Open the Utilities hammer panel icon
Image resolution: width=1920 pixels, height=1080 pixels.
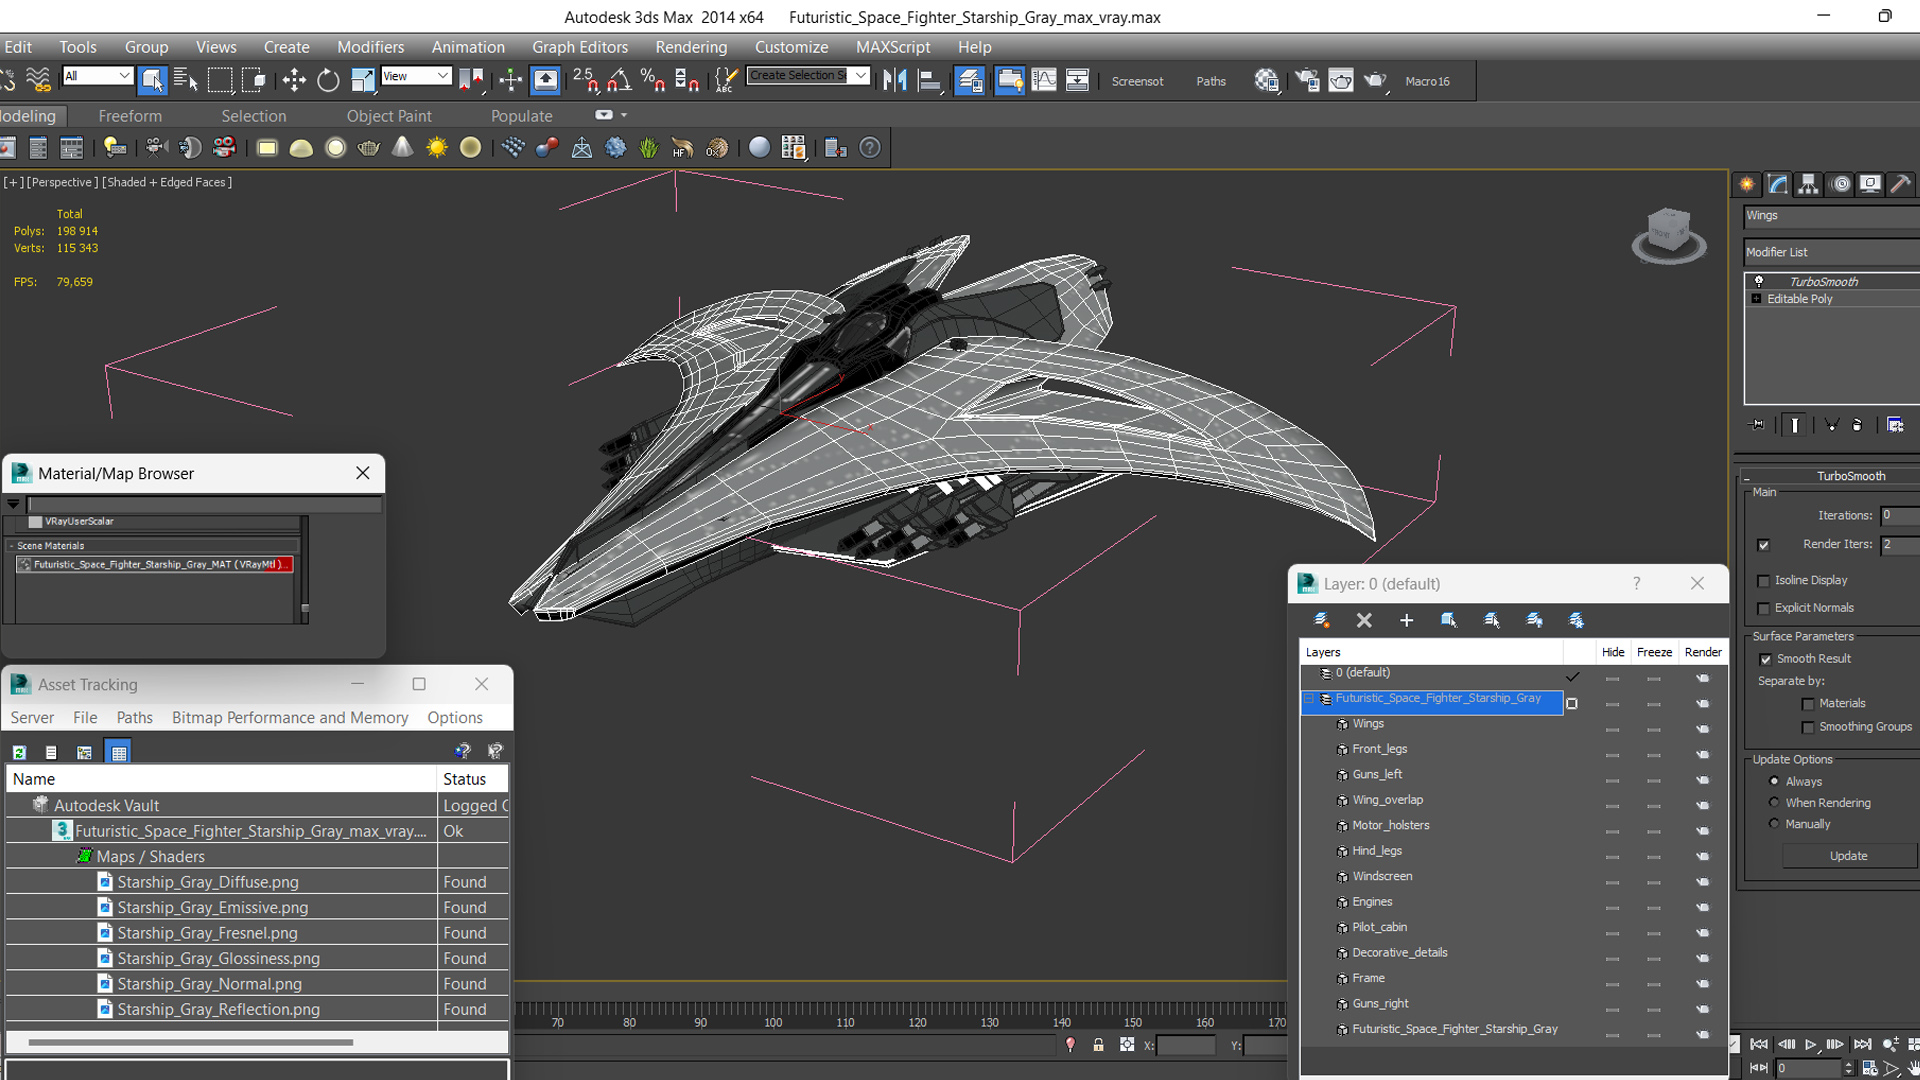point(1901,184)
